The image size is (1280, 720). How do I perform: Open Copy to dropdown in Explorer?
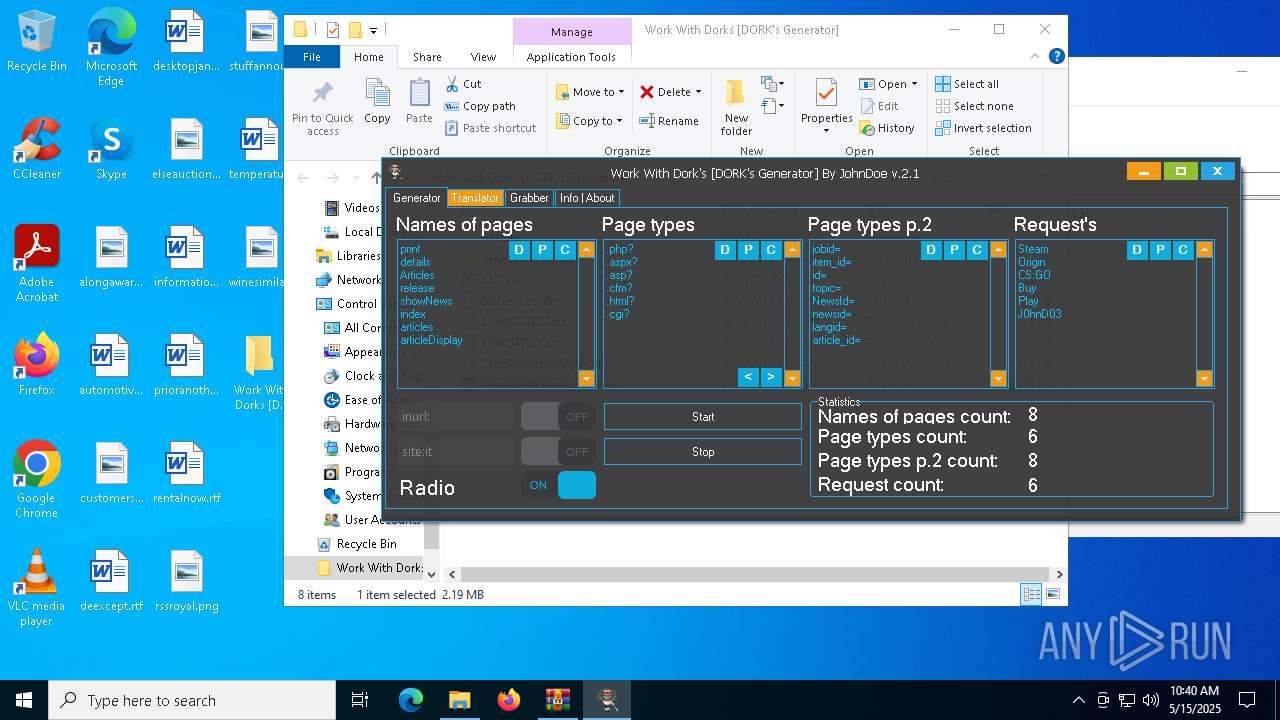tap(589, 121)
